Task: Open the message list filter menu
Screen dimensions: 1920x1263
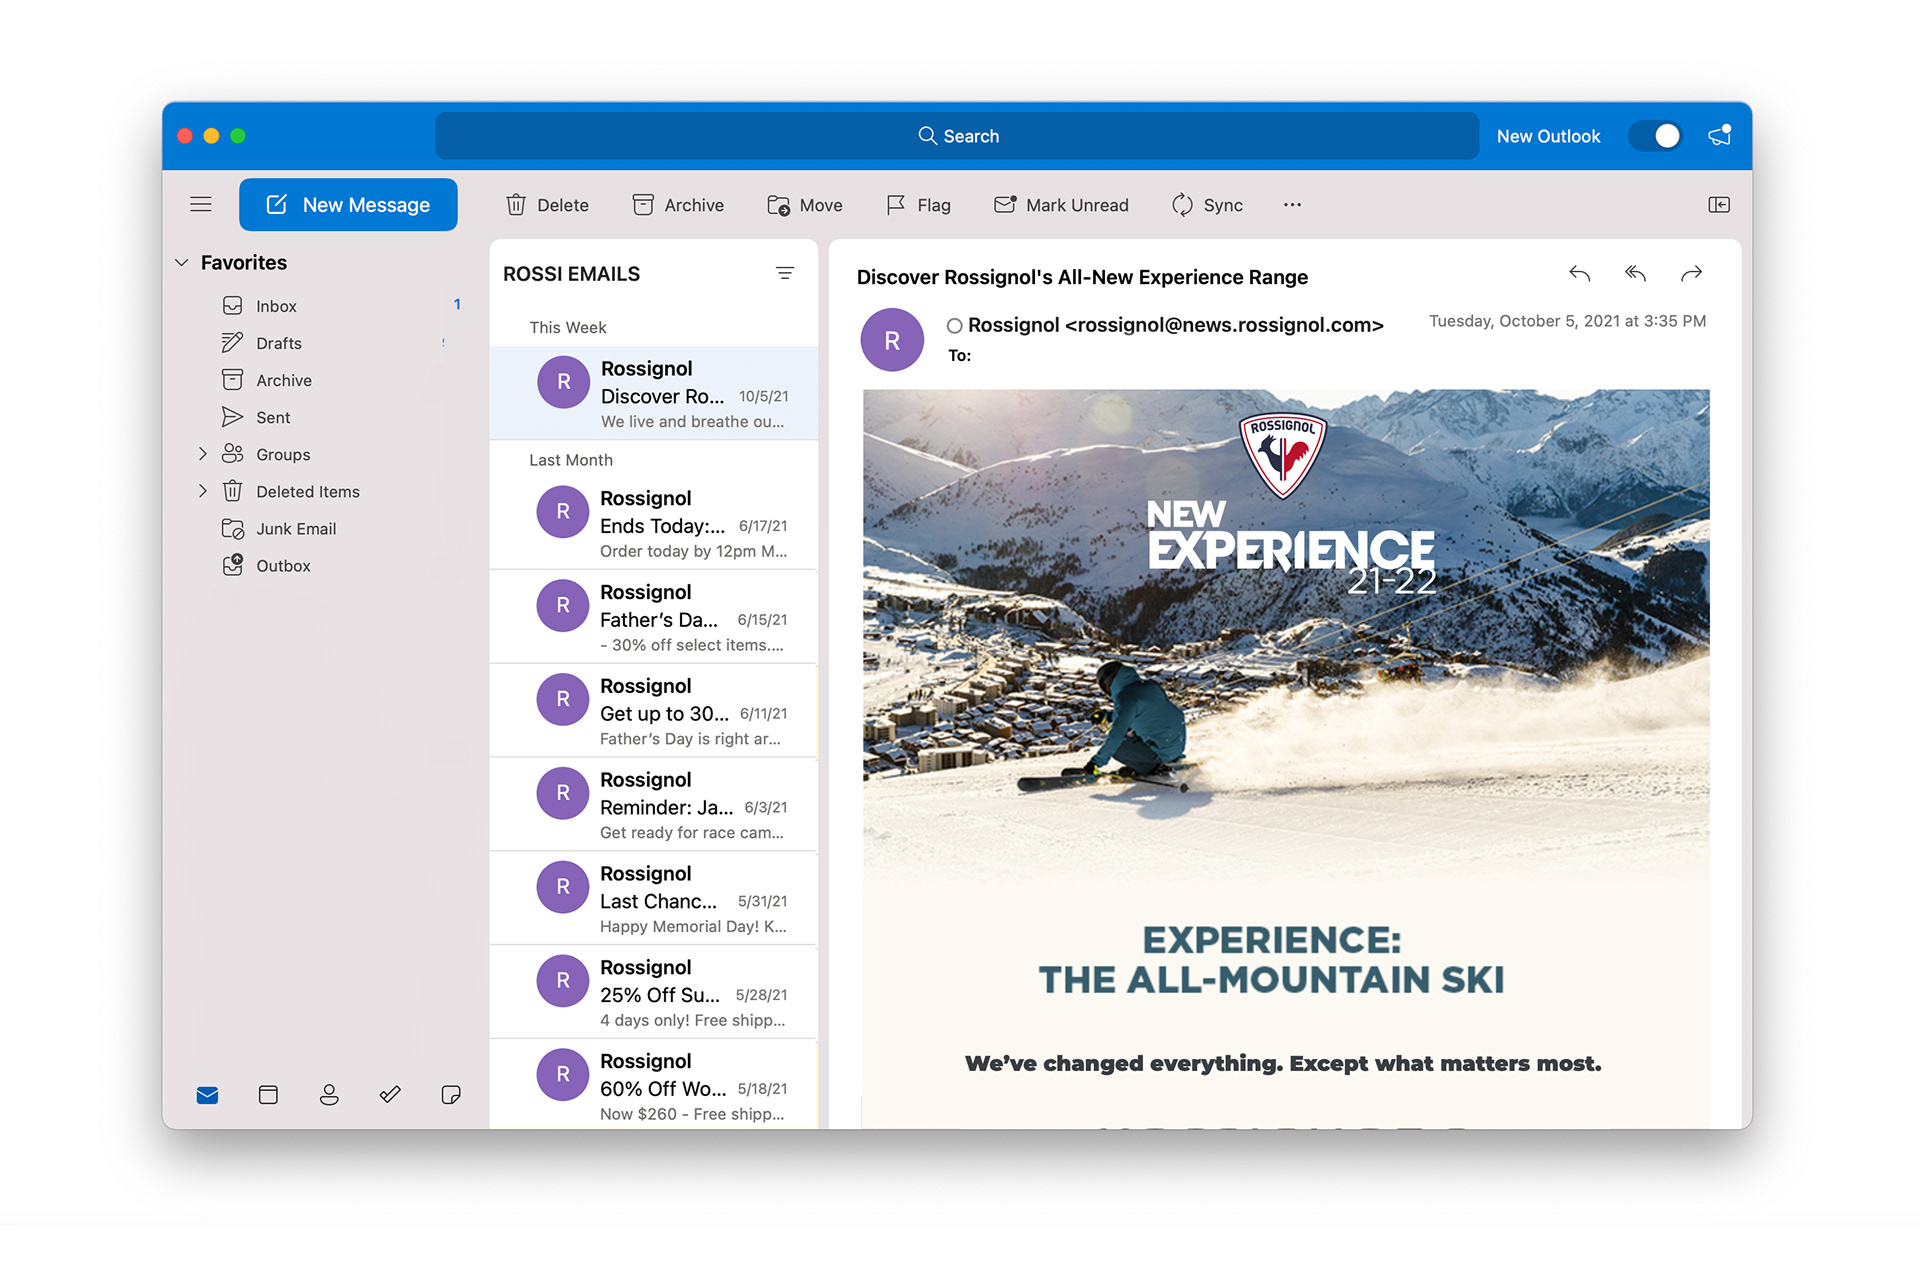Action: (x=785, y=274)
